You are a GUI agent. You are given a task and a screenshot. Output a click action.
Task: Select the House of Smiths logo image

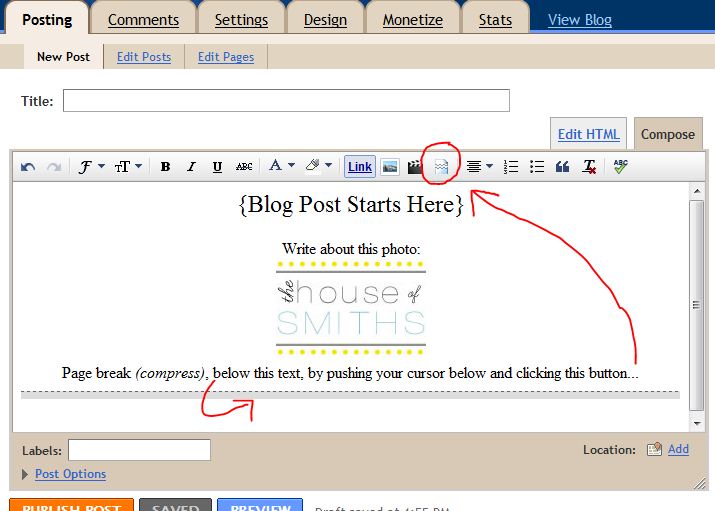(351, 308)
